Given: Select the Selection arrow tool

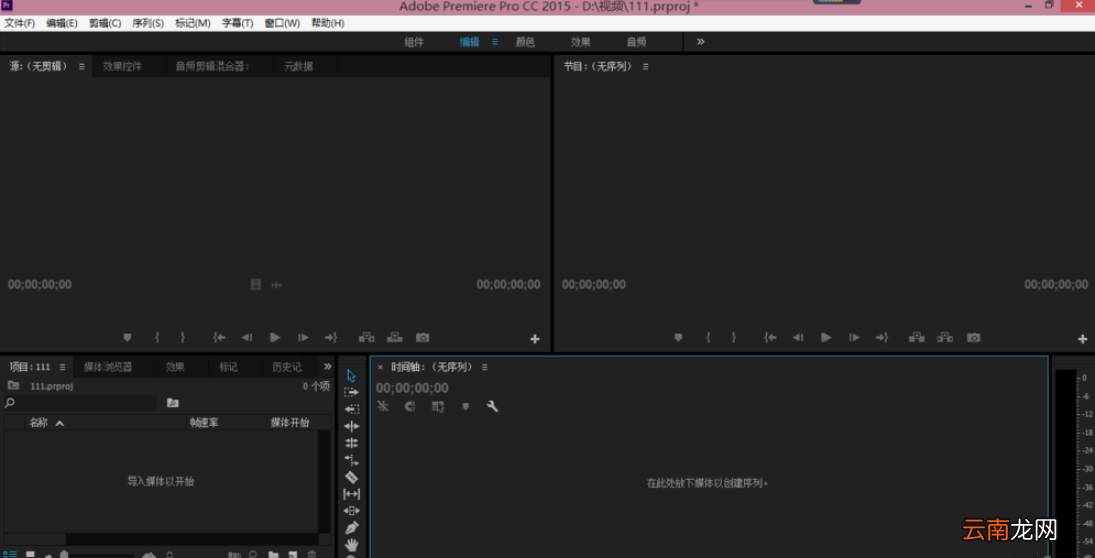Looking at the screenshot, I should coord(351,376).
